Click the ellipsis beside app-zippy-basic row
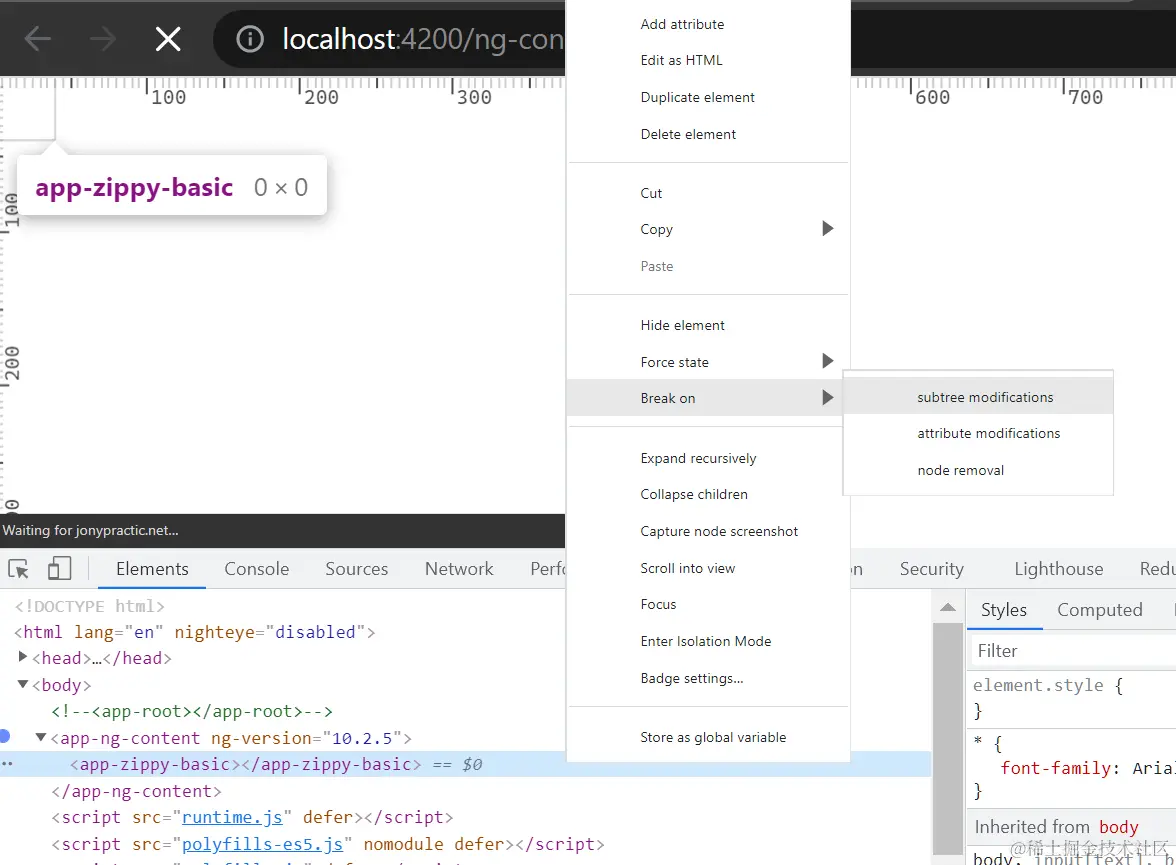Viewport: 1176px width, 865px height. coord(7,764)
